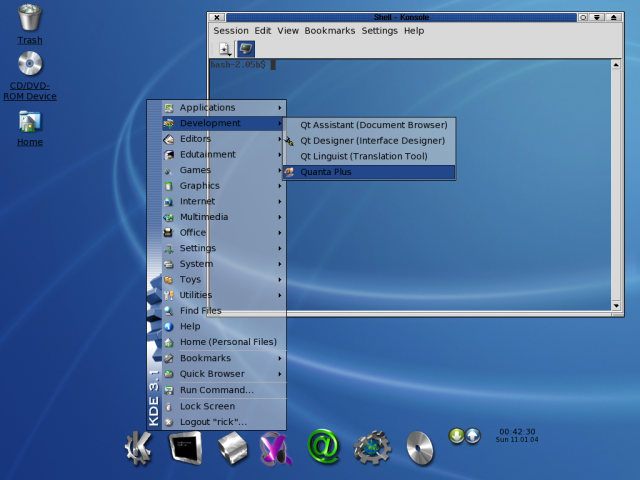Click the Lock Screen padlock icon
This screenshot has width=640, height=480.
pos(169,407)
